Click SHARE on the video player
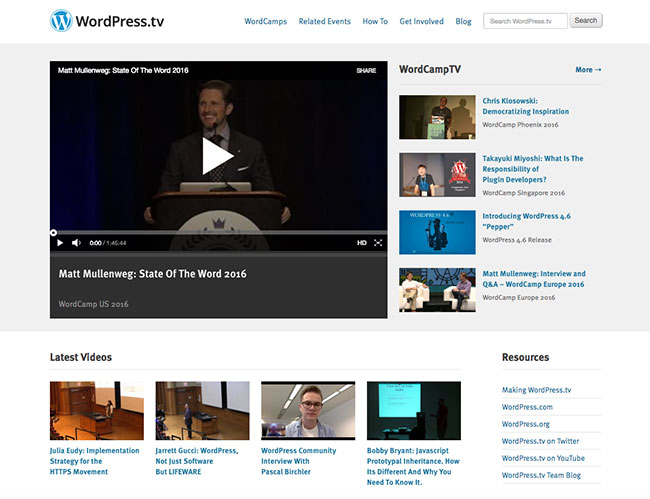 (366, 70)
